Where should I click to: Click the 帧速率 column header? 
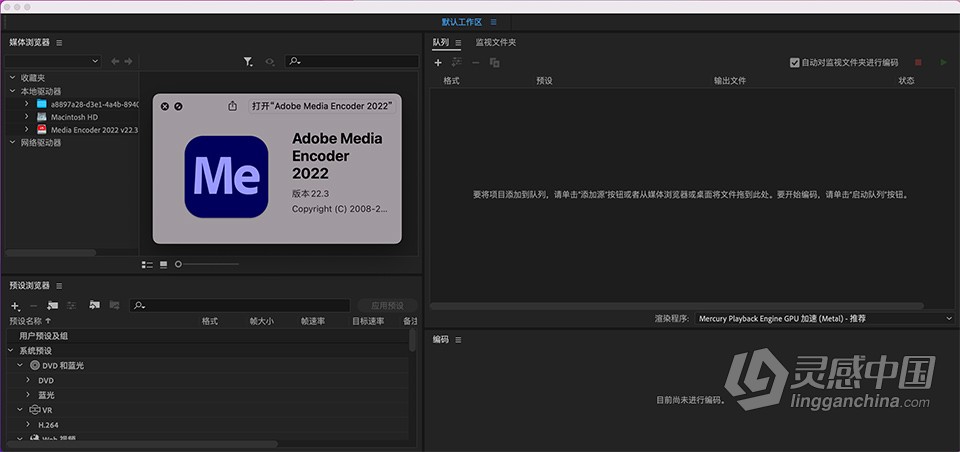tap(312, 321)
